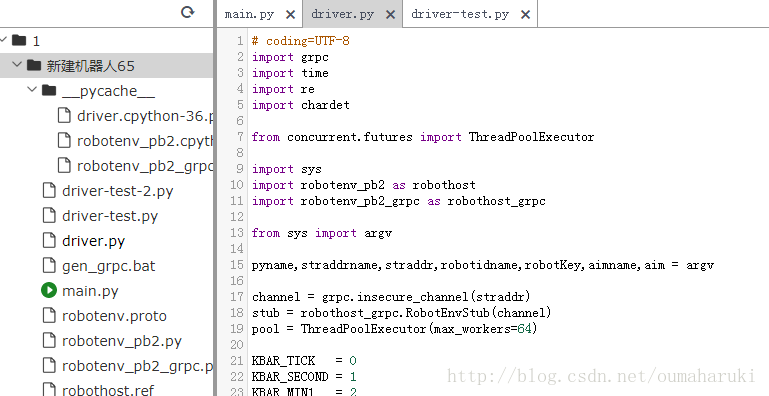The image size is (769, 396).
Task: Open driver-test-2.py in the file tree
Action: pyautogui.click(x=117, y=191)
